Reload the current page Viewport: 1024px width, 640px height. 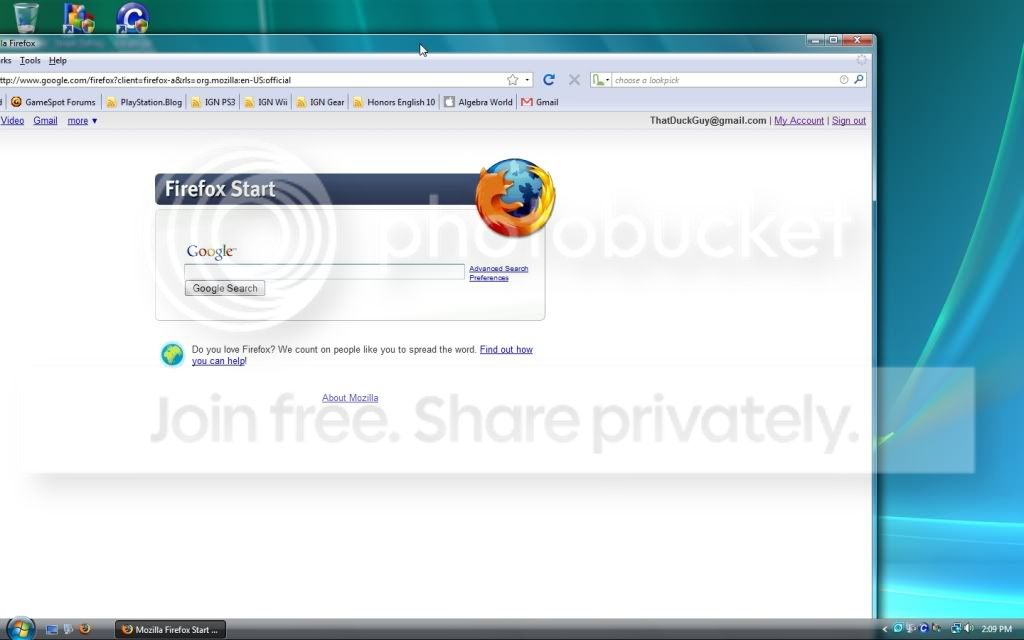coord(549,80)
